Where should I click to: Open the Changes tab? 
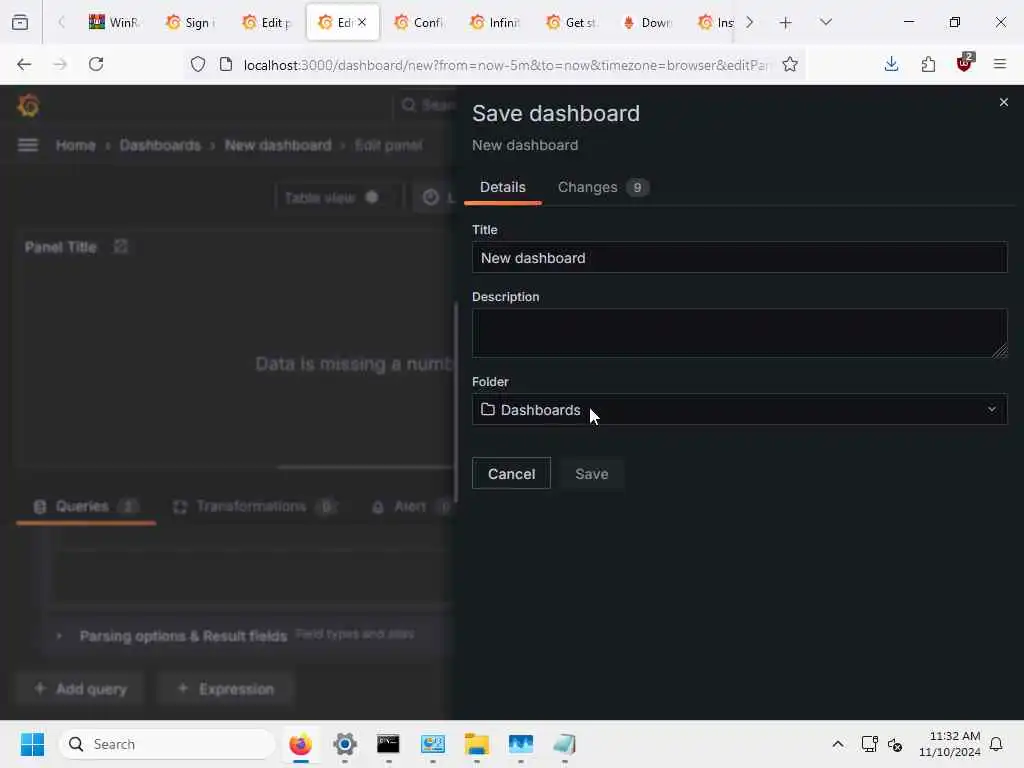click(x=602, y=187)
